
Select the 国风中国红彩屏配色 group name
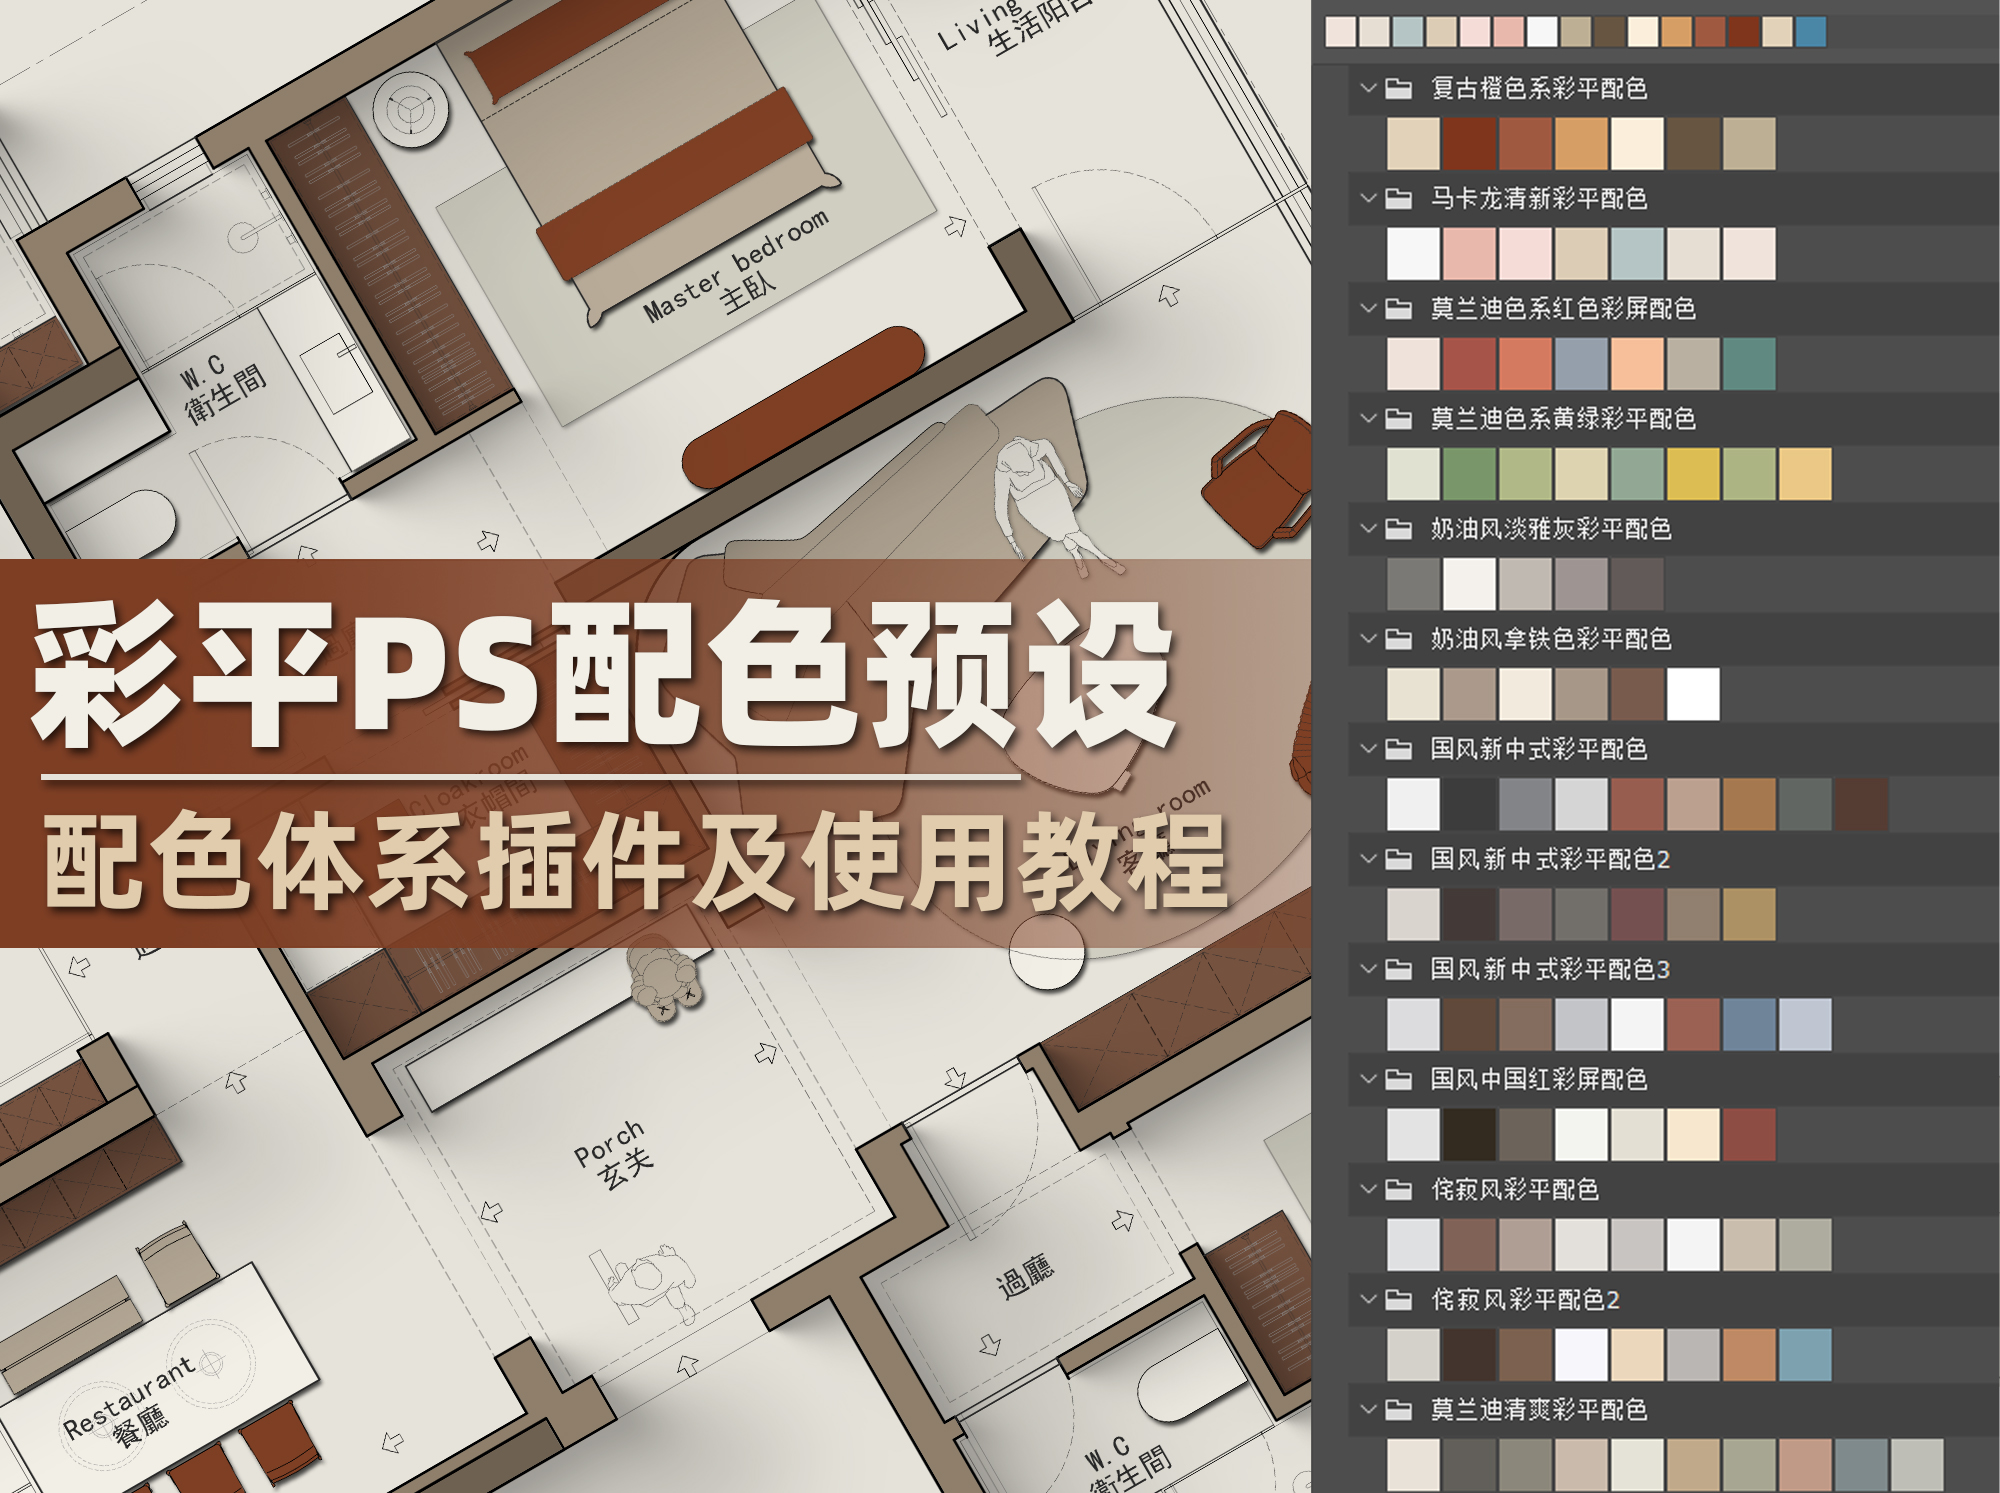coord(1538,1078)
